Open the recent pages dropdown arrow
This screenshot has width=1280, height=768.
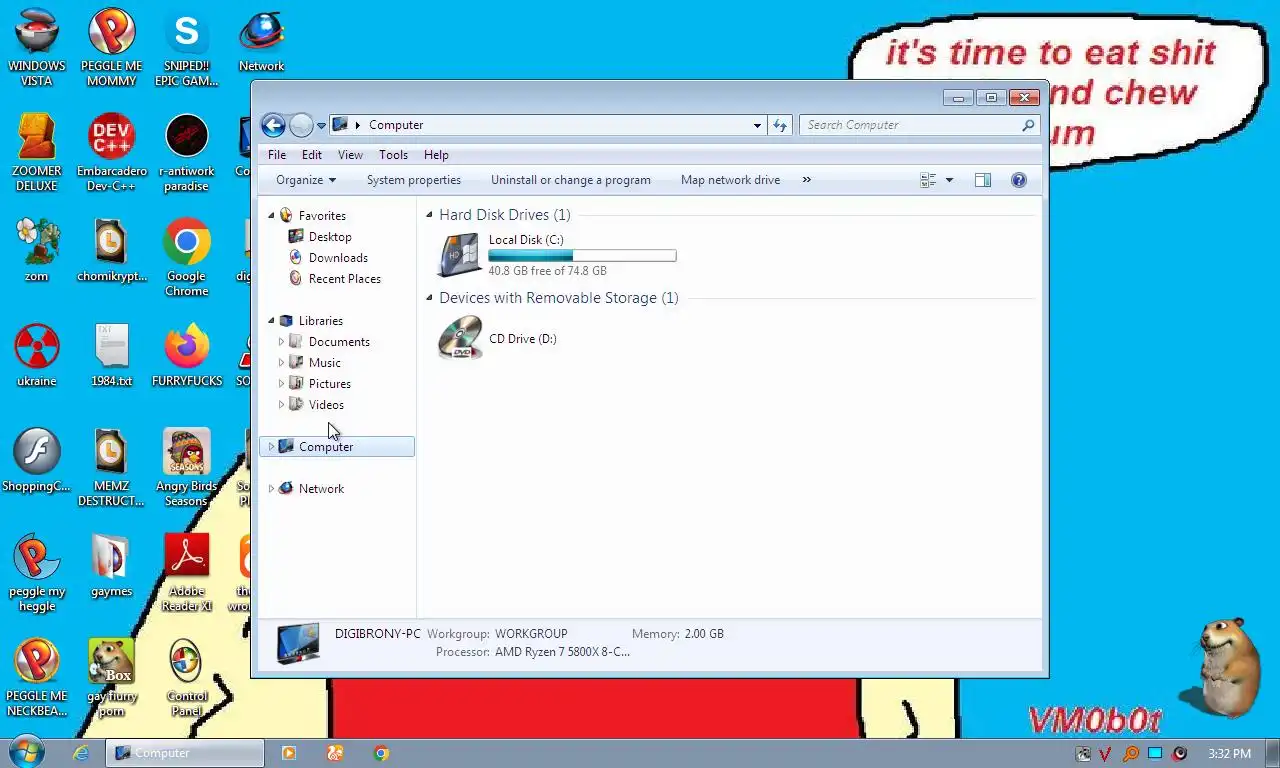click(321, 126)
